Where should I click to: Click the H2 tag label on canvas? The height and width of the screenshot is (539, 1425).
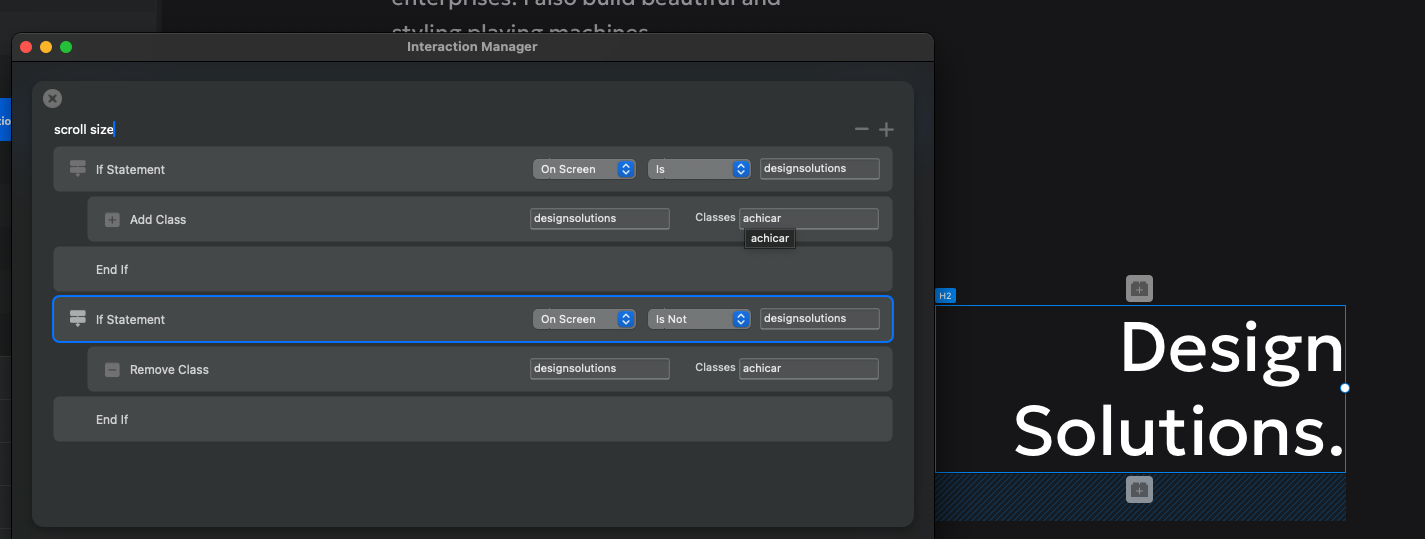(945, 296)
